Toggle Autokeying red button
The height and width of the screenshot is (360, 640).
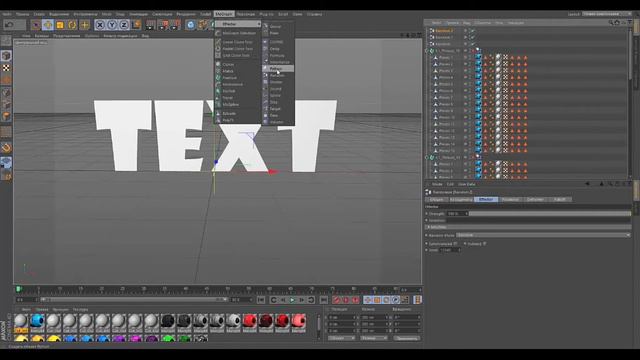(x=346, y=300)
